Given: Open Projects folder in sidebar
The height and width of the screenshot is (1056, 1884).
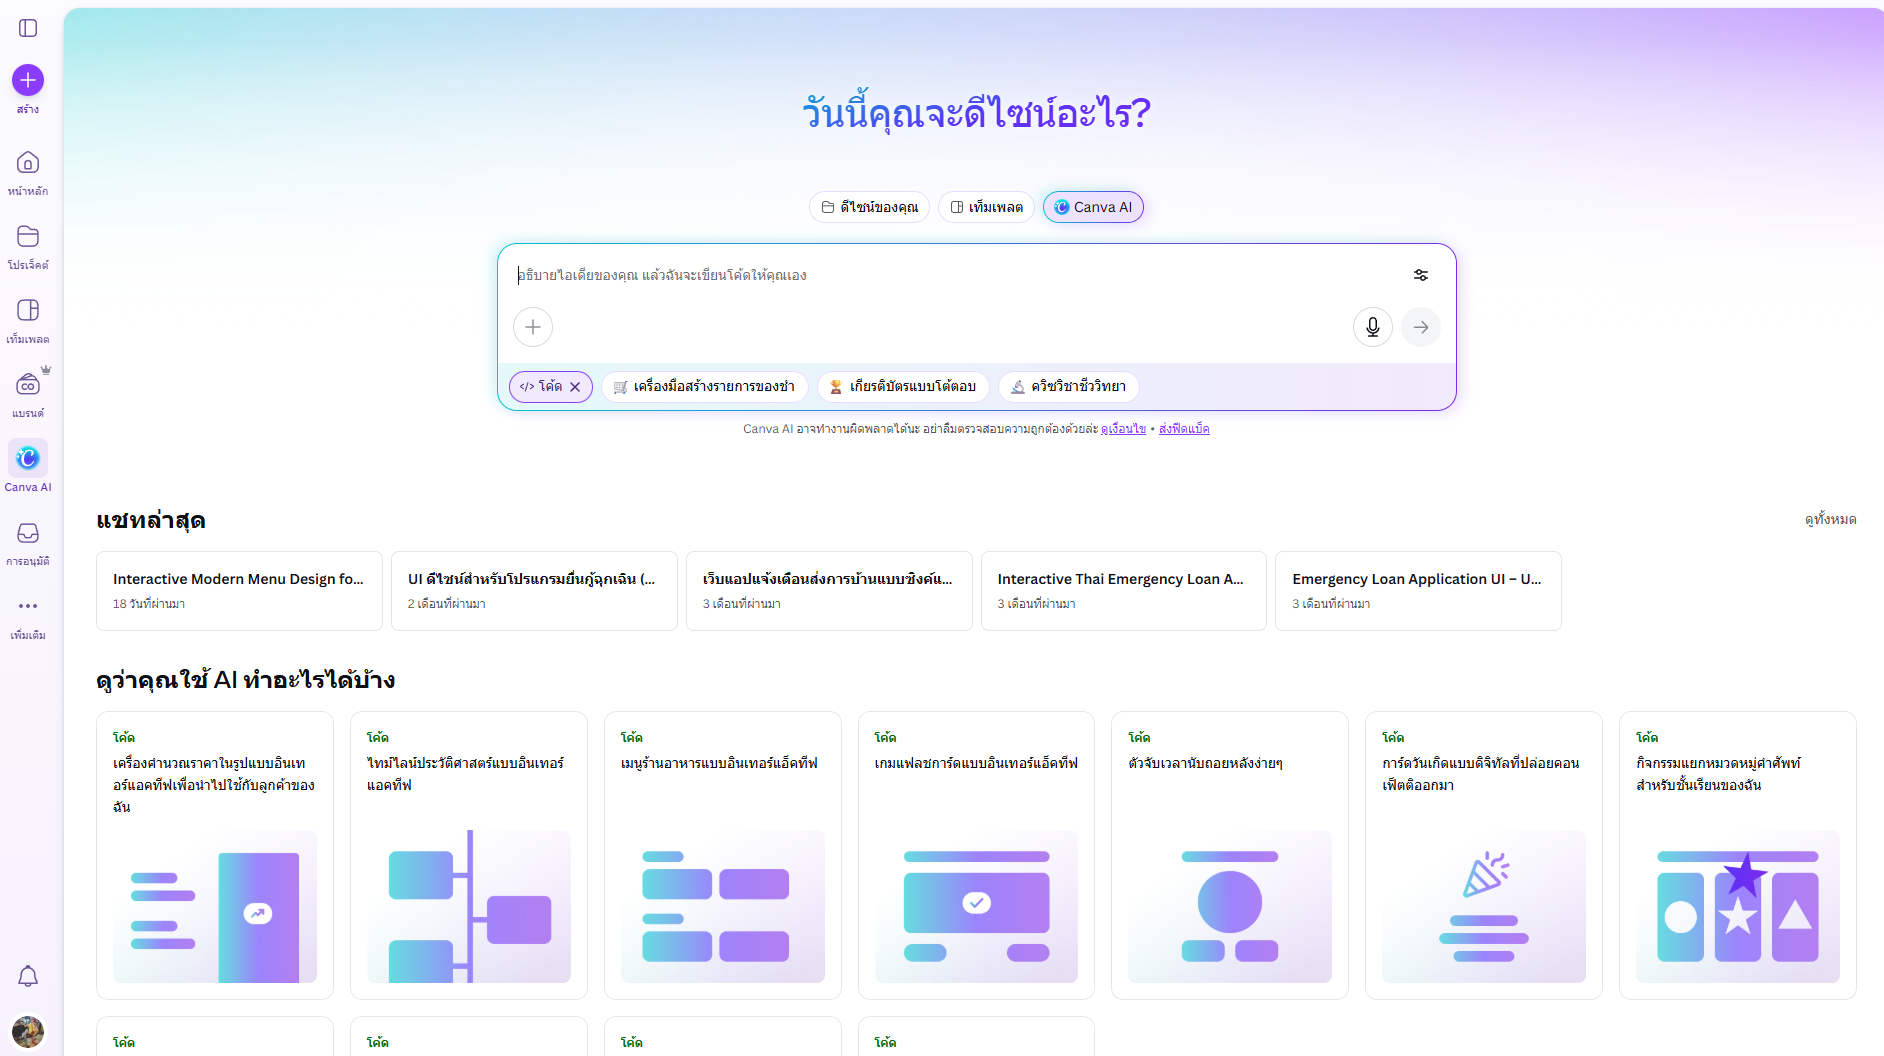Looking at the screenshot, I should pos(28,237).
